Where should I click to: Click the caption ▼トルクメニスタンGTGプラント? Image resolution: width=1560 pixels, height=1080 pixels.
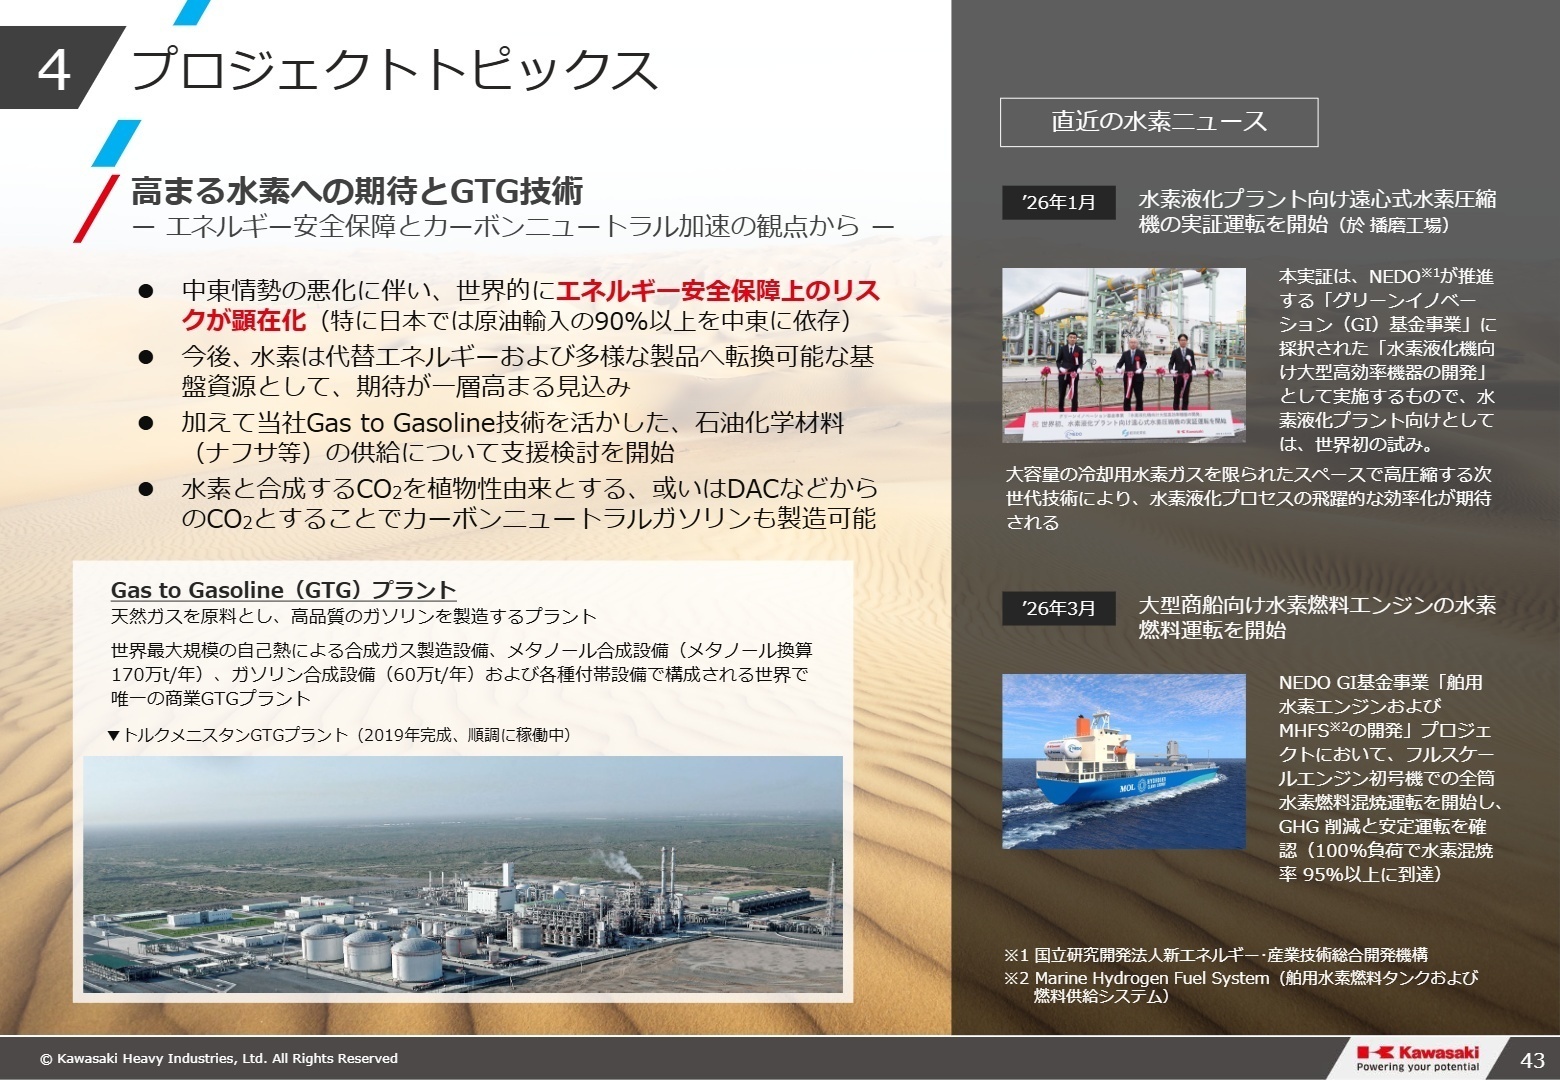pos(339,735)
